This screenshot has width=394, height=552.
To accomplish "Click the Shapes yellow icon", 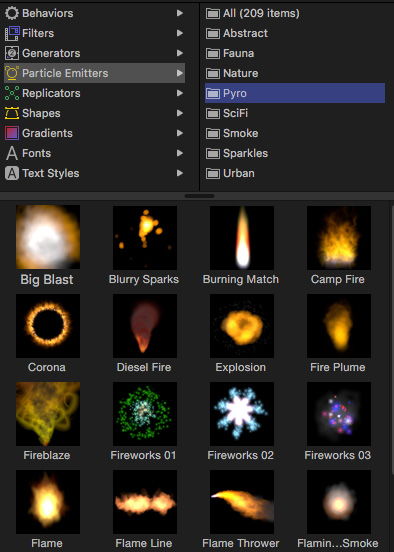I will (x=12, y=113).
